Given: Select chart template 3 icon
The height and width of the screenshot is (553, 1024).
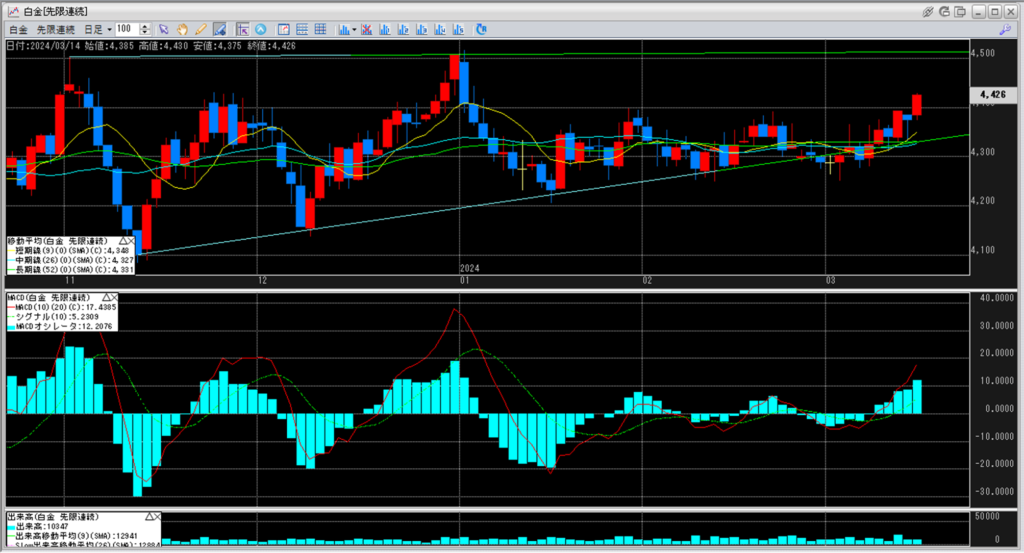Looking at the screenshot, I should tap(421, 29).
